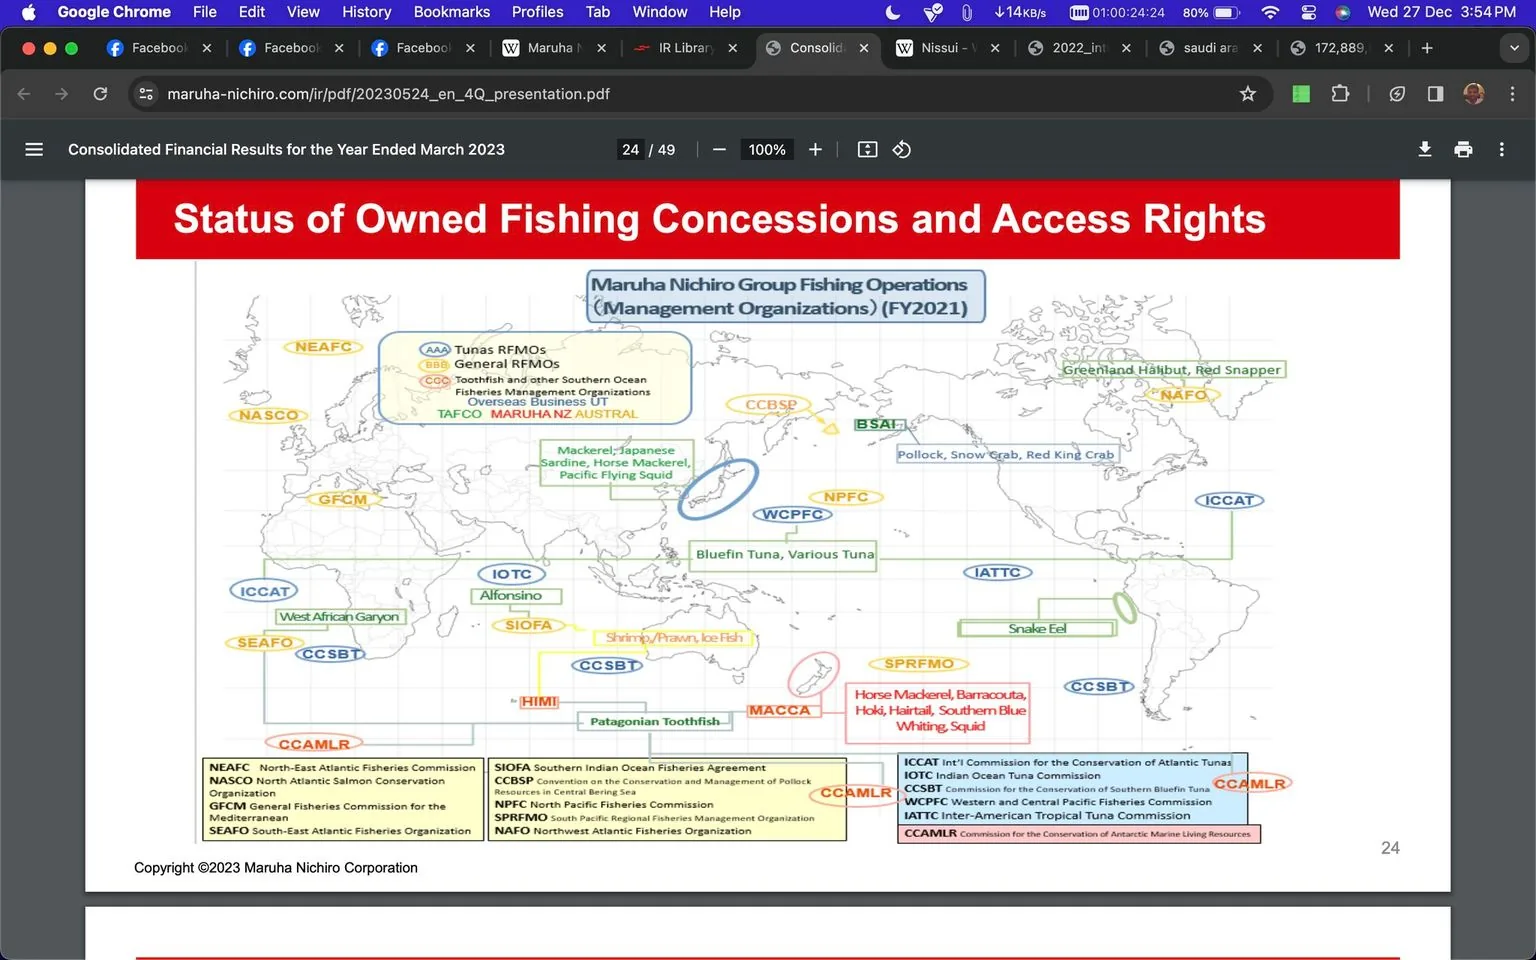Toggle dark mode via the moon menu bar icon

coord(893,12)
